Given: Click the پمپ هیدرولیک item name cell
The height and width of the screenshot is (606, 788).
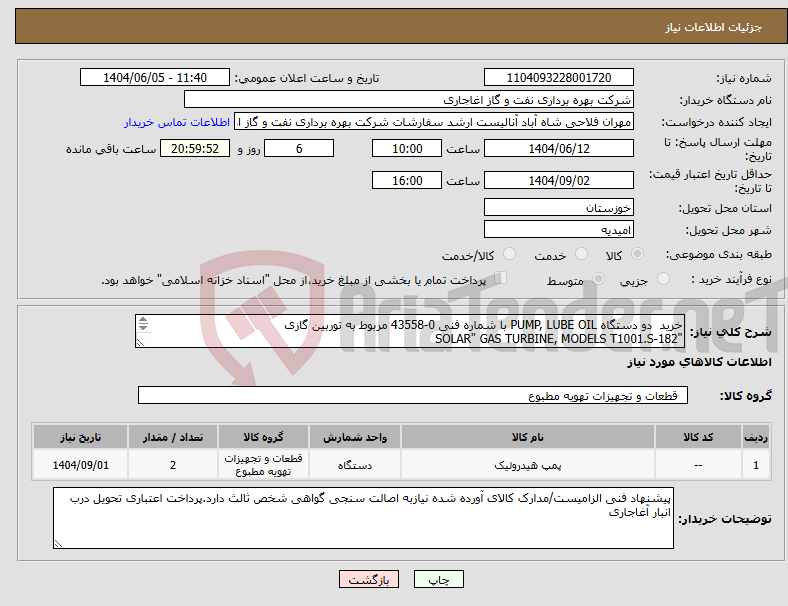Looking at the screenshot, I should [x=528, y=465].
